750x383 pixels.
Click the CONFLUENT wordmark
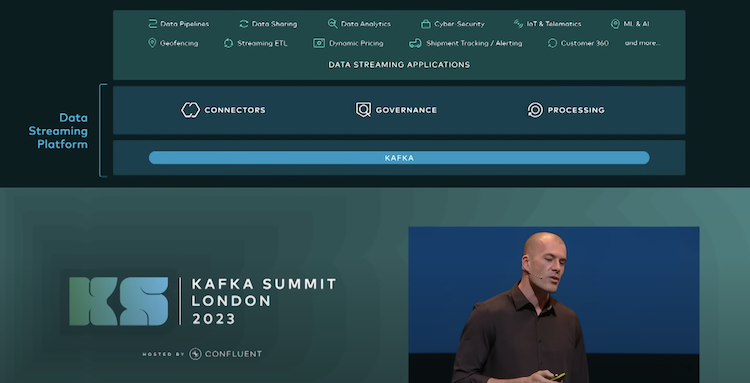click(233, 354)
